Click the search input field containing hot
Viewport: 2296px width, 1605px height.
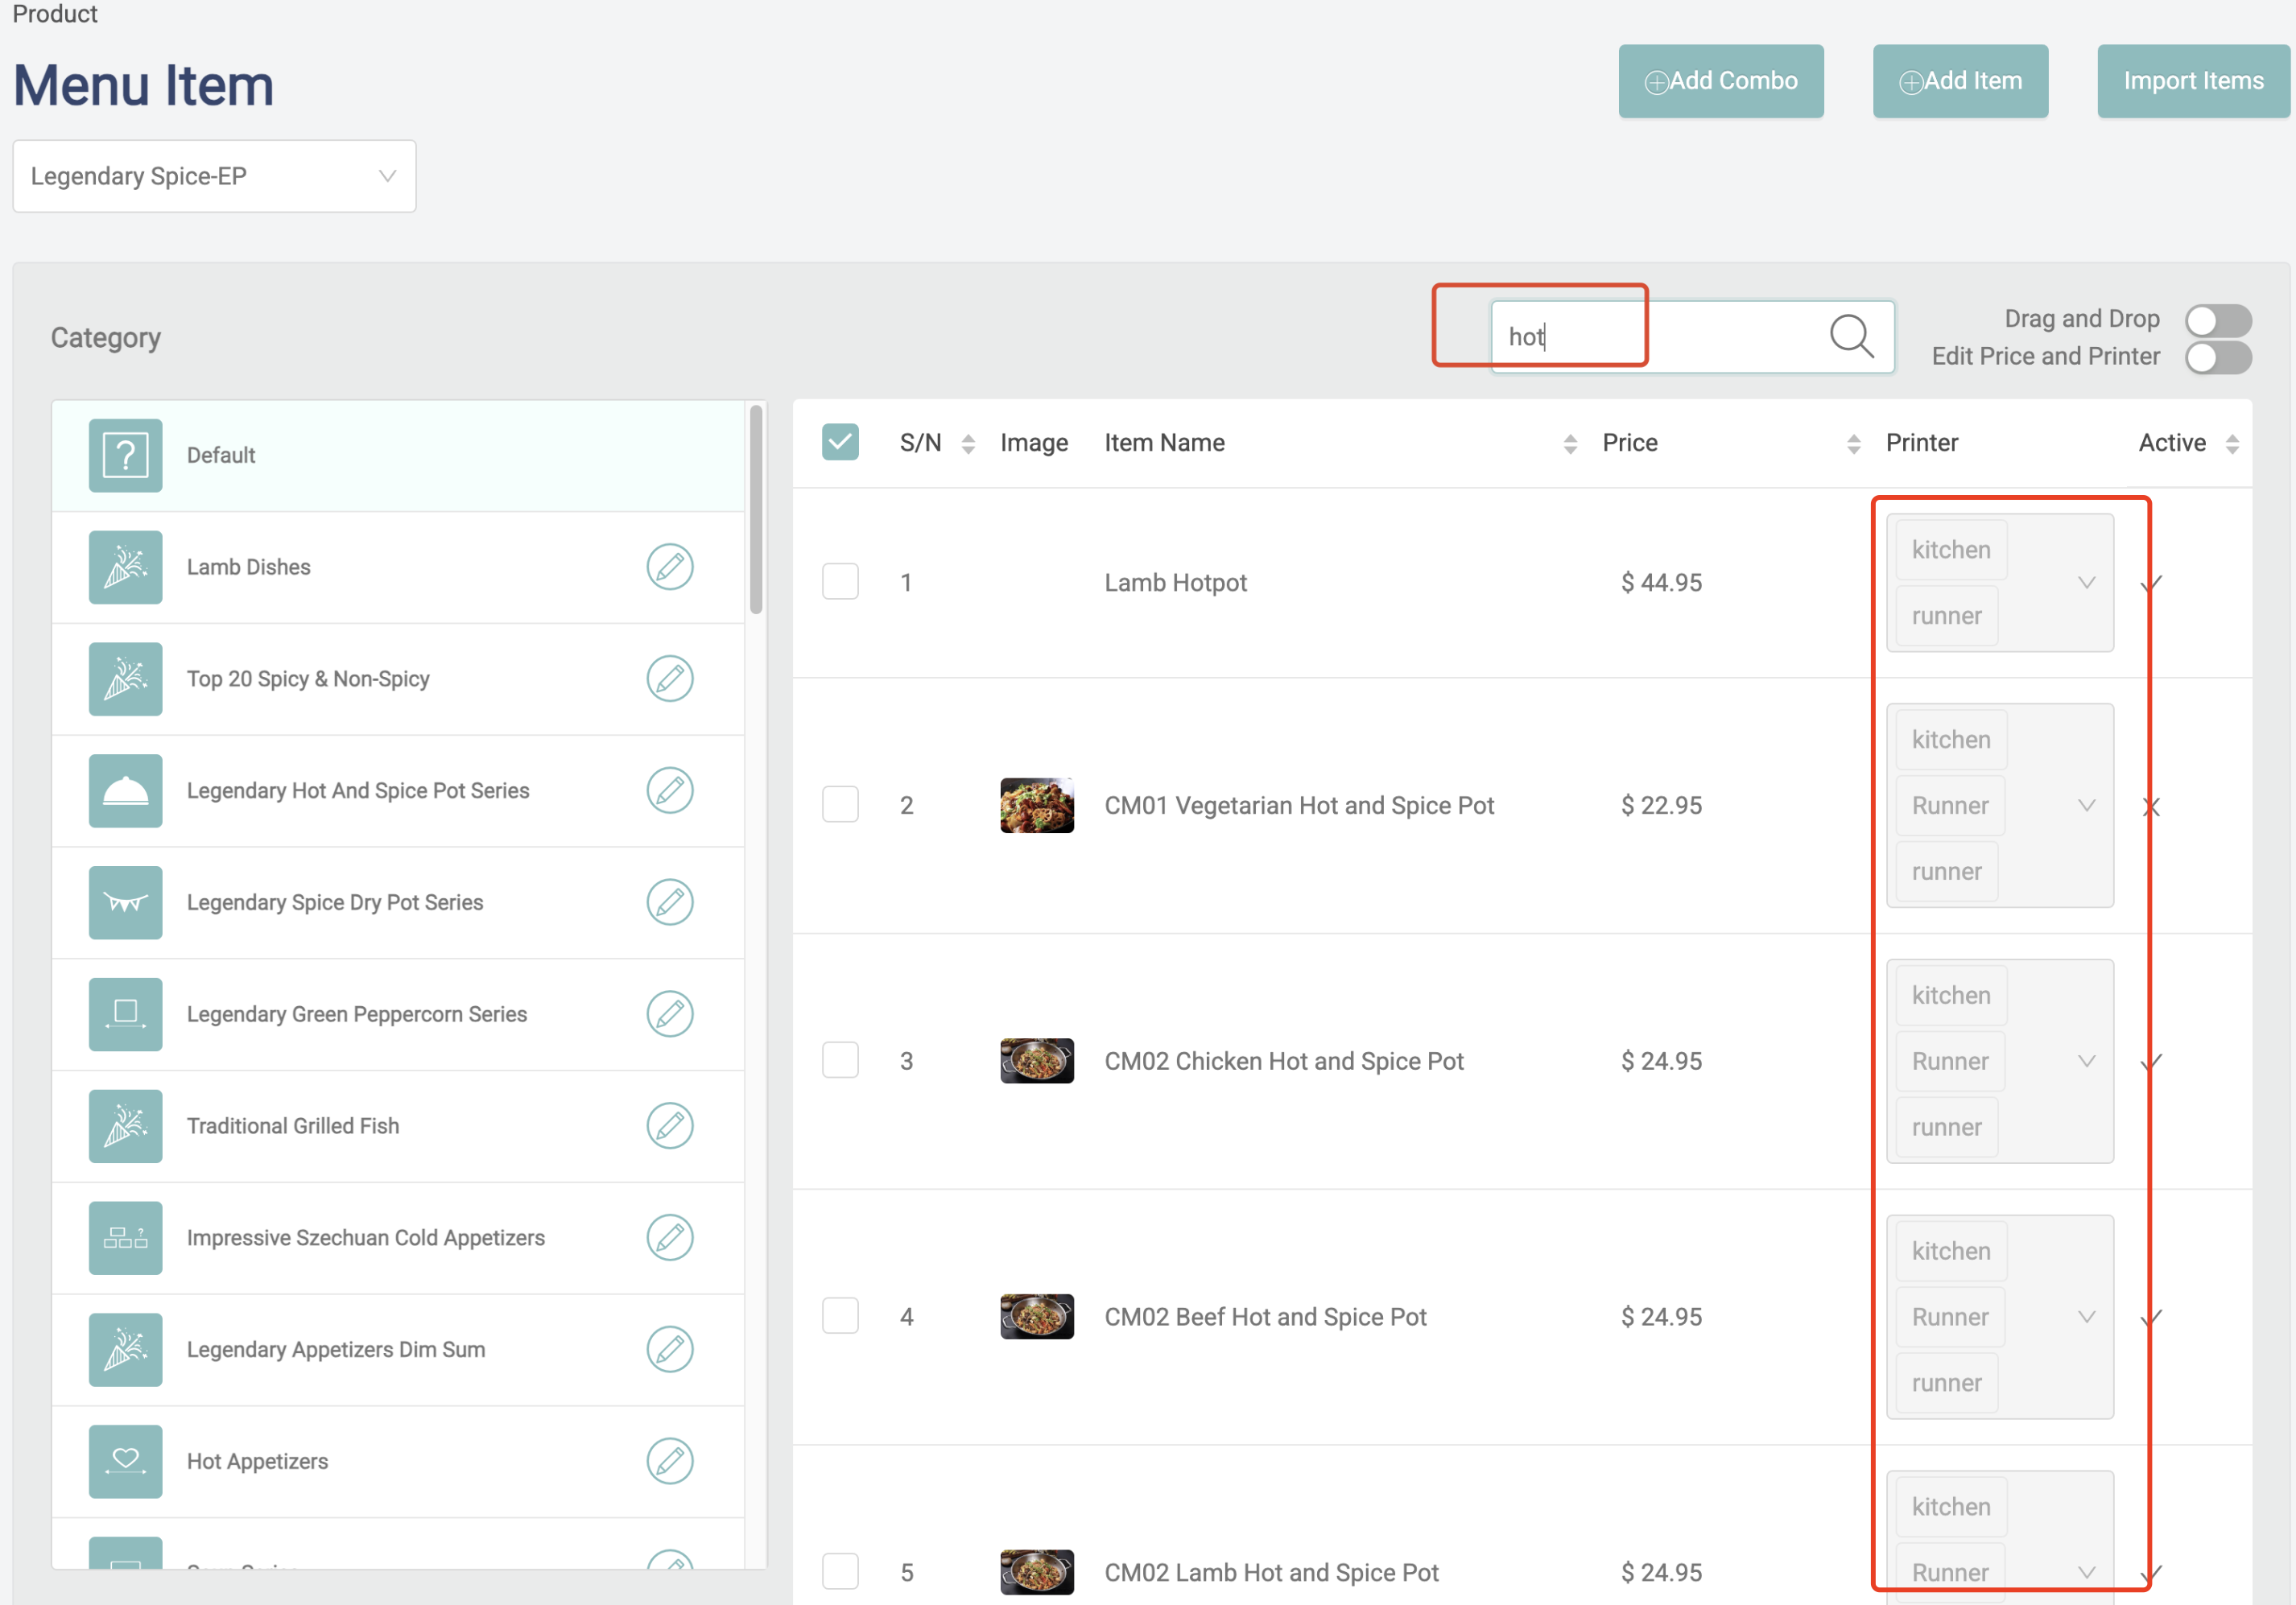tap(1692, 337)
